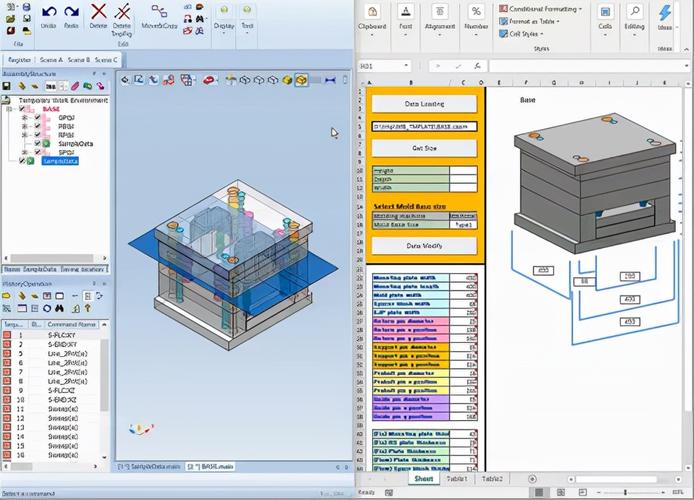This screenshot has width=694, height=500.
Task: Collapse the BASE node in assembly tree
Action: 9,109
